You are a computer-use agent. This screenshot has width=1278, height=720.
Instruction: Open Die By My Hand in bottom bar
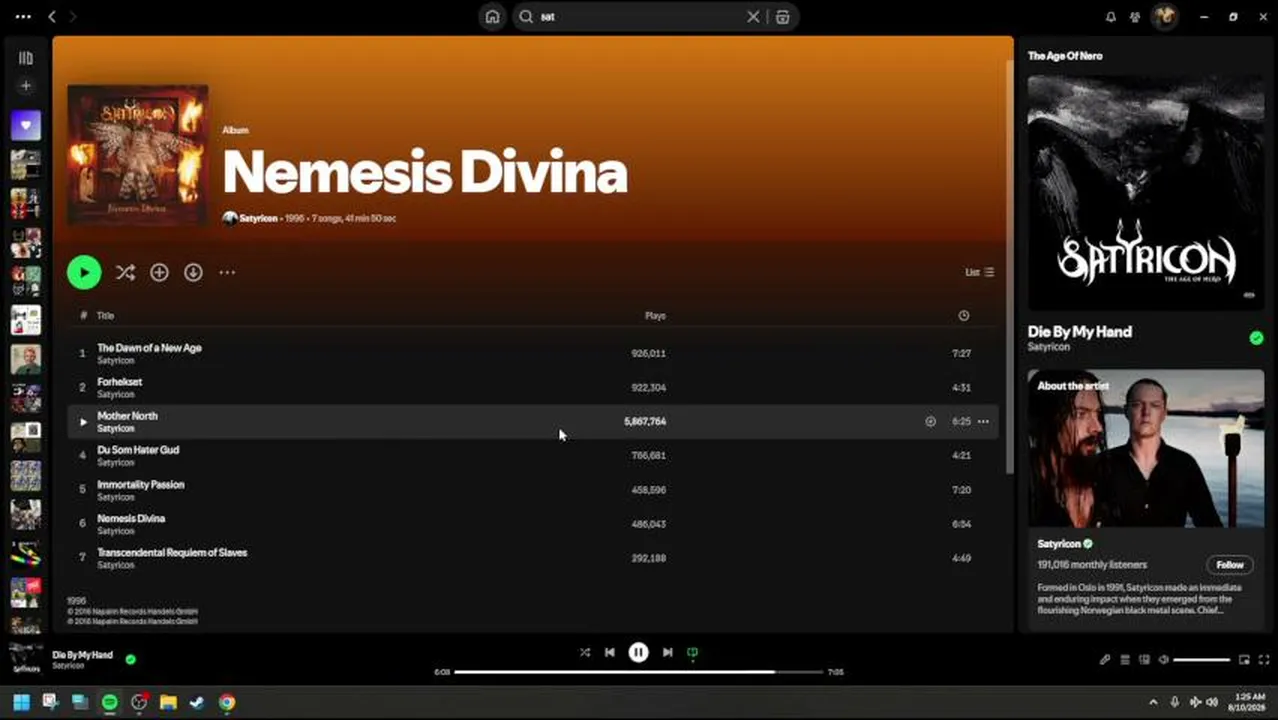[82, 655]
